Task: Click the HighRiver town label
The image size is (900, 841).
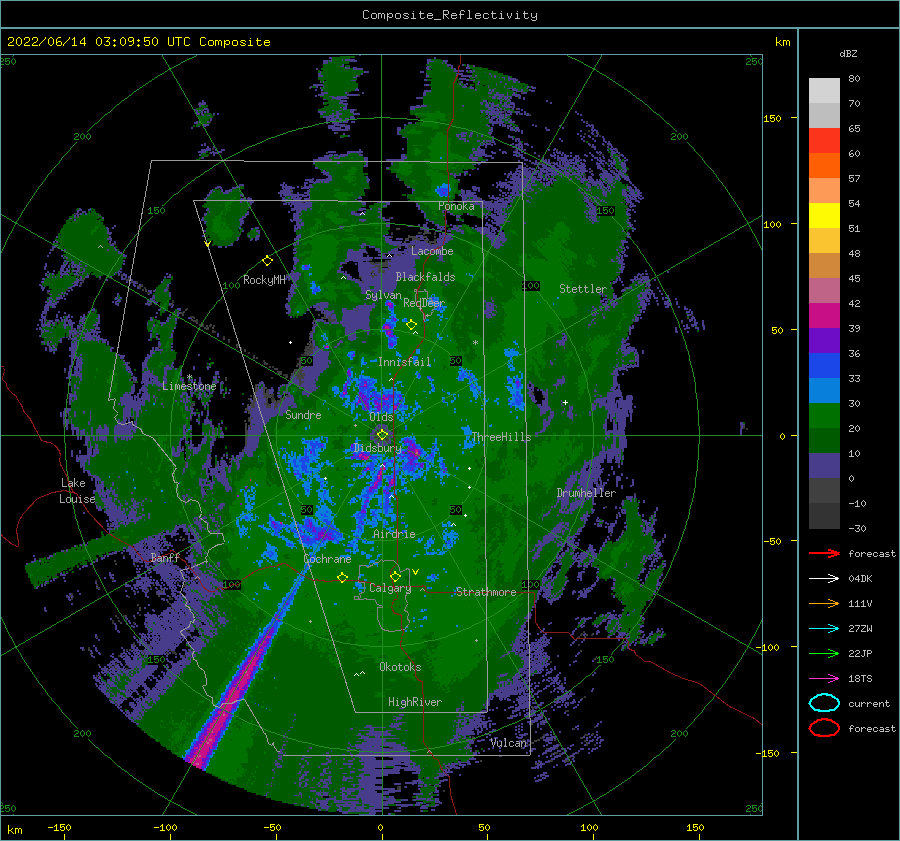Action: [415, 702]
